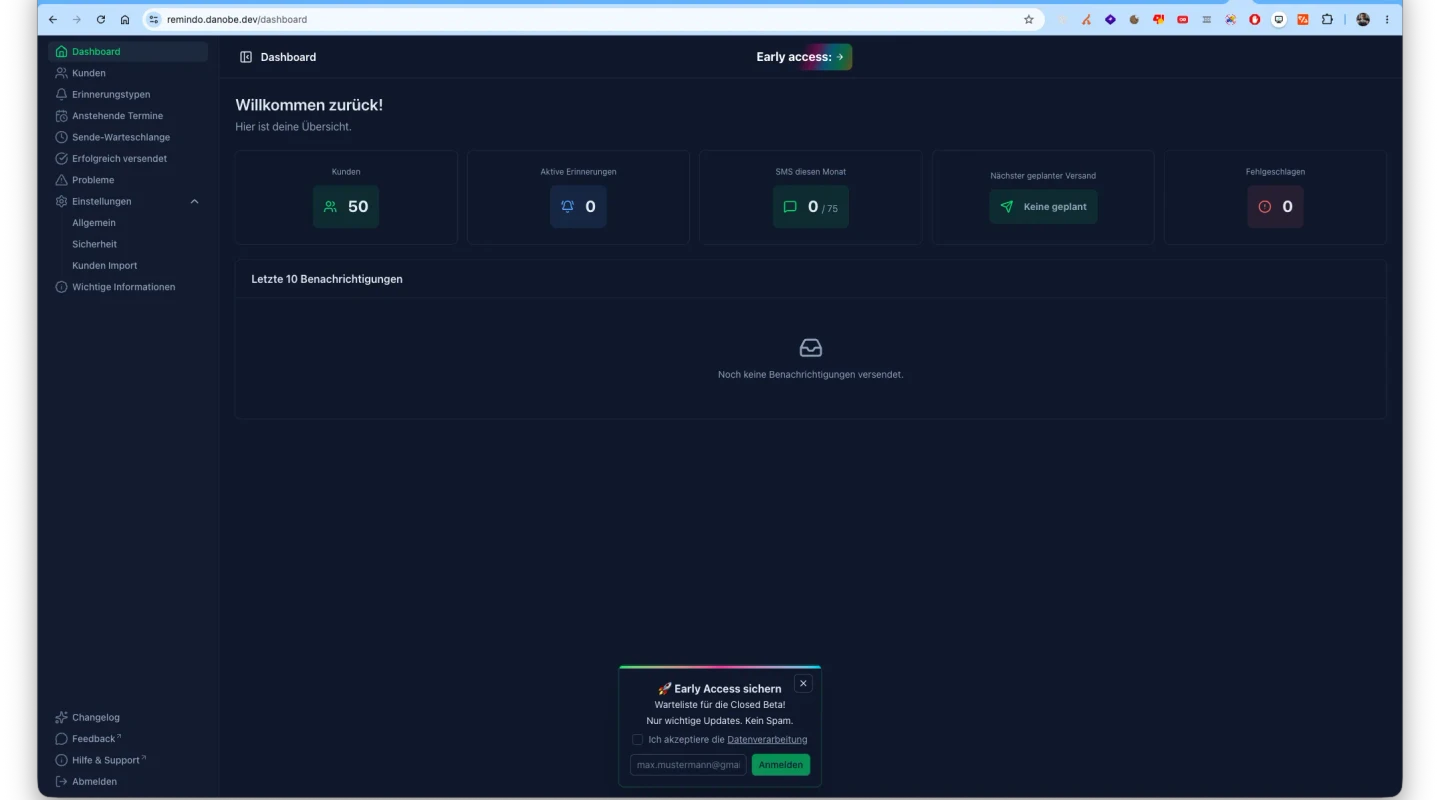The image size is (1440, 800).
Task: Open Allgemein settings
Action: click(94, 223)
